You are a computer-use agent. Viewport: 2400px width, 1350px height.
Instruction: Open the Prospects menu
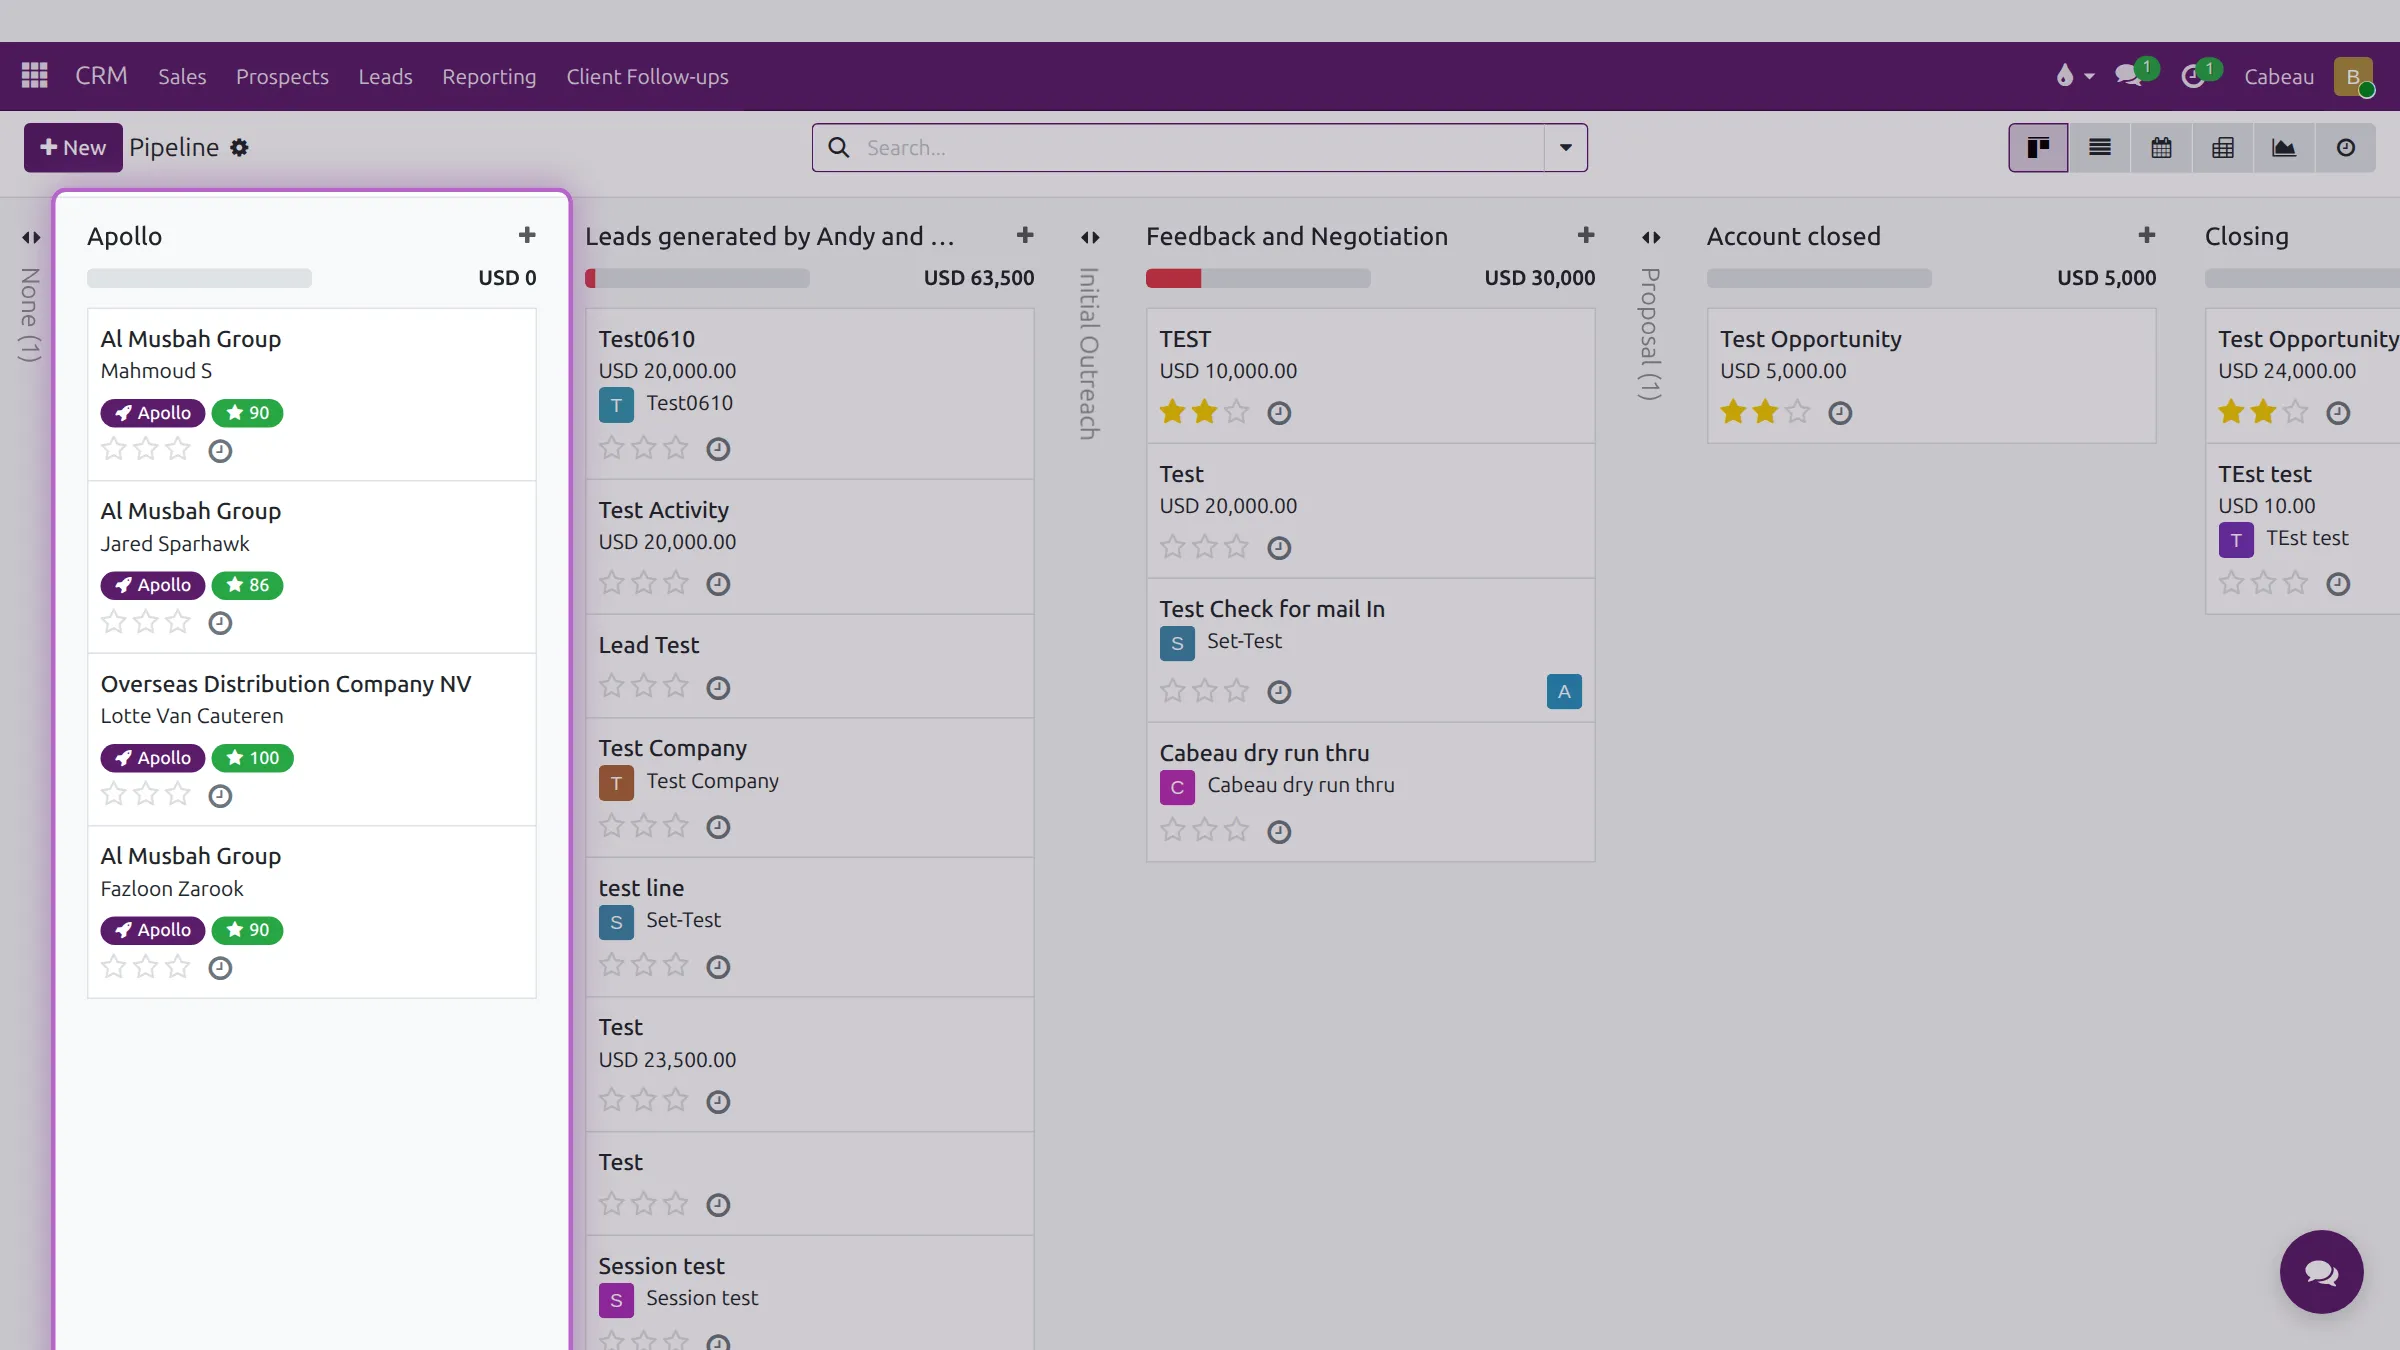pyautogui.click(x=282, y=76)
